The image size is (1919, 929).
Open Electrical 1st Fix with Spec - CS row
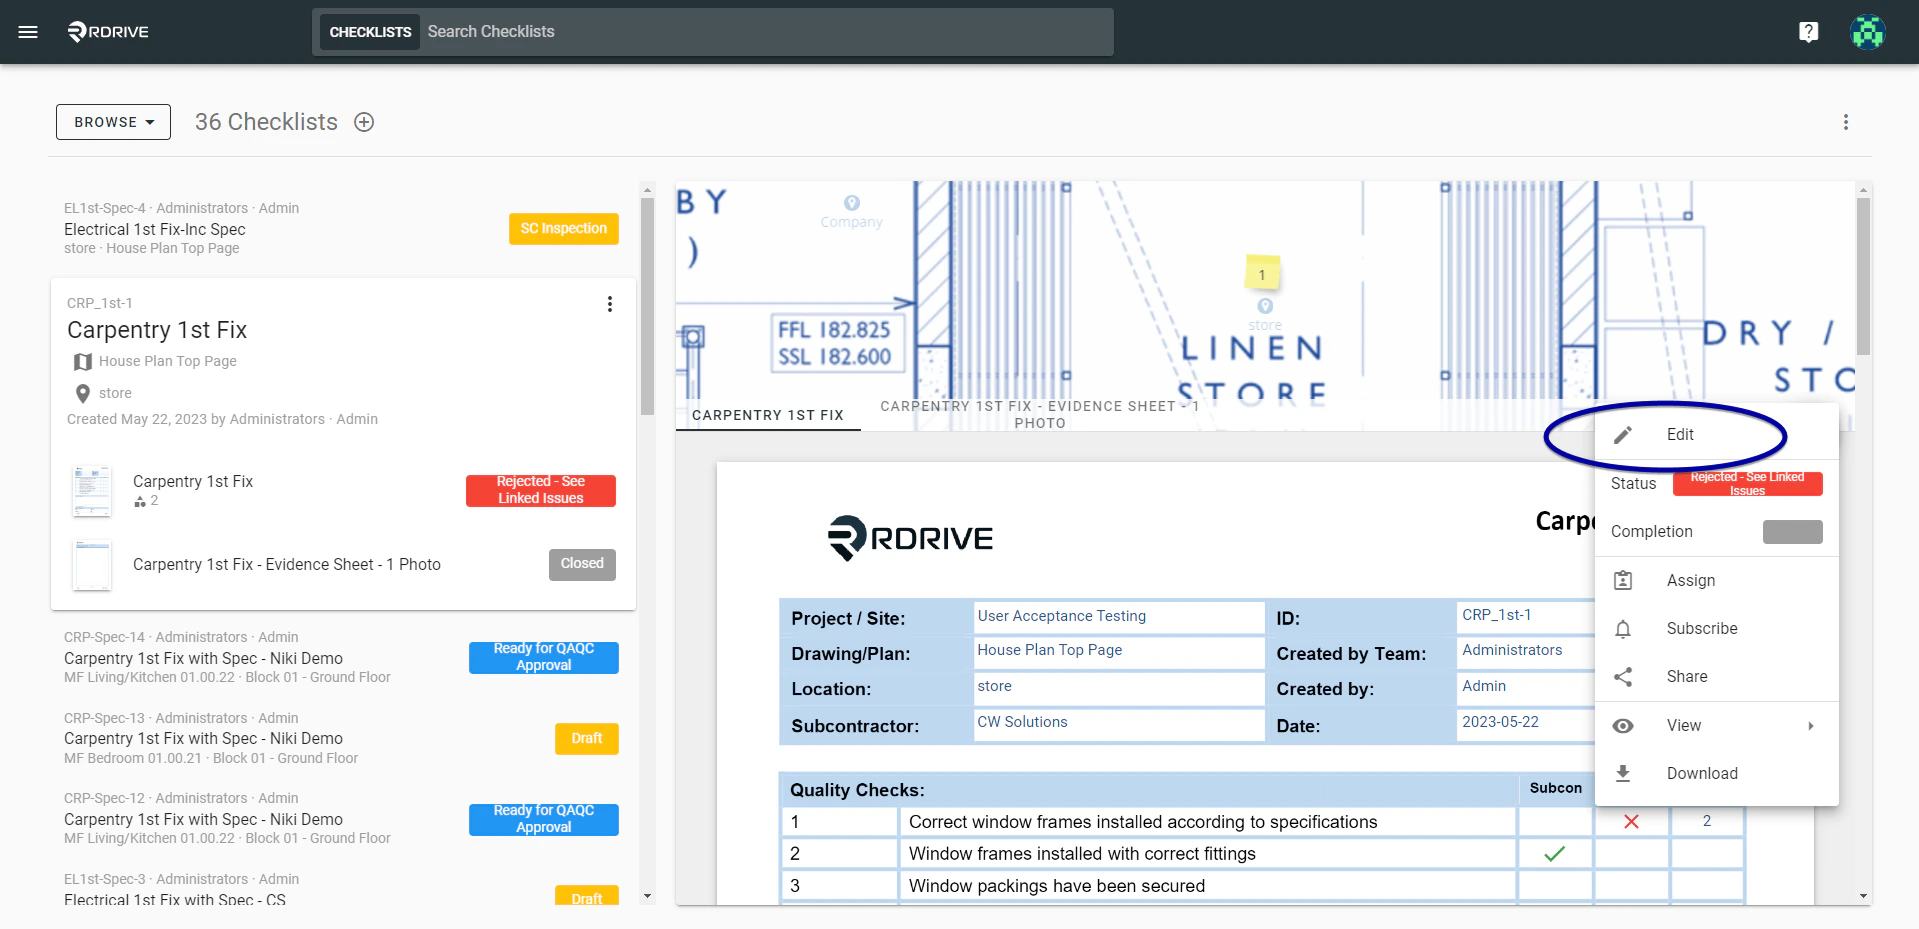point(343,888)
